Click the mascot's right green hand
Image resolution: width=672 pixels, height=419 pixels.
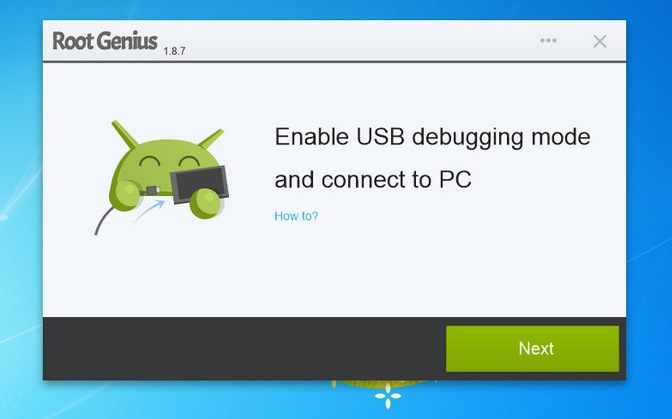(x=206, y=203)
